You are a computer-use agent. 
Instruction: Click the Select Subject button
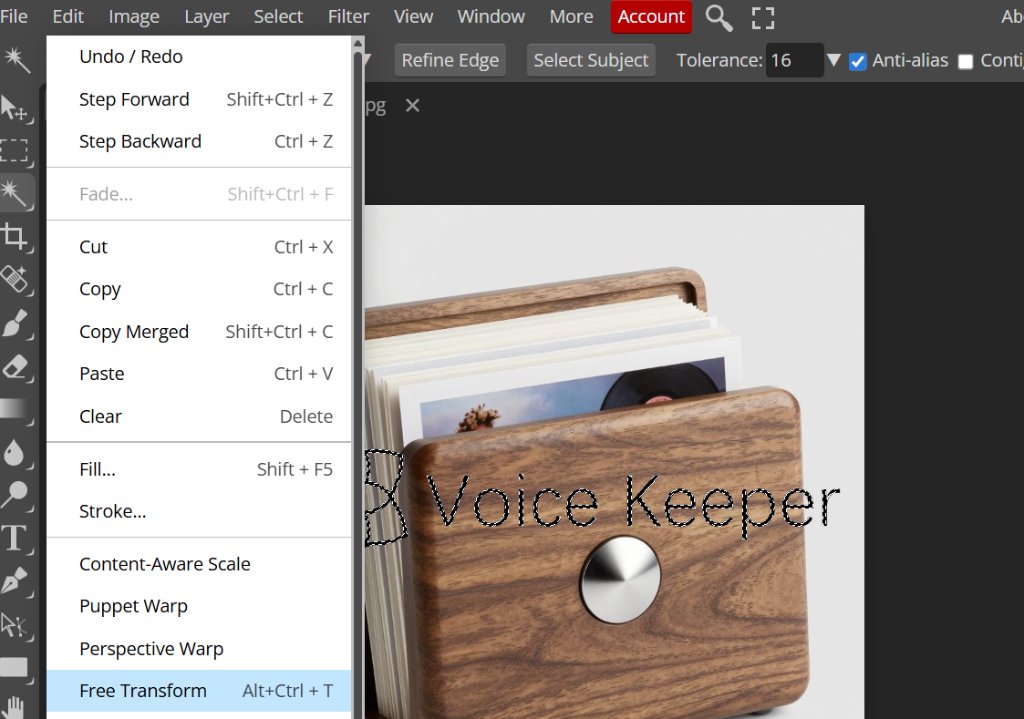(x=590, y=60)
